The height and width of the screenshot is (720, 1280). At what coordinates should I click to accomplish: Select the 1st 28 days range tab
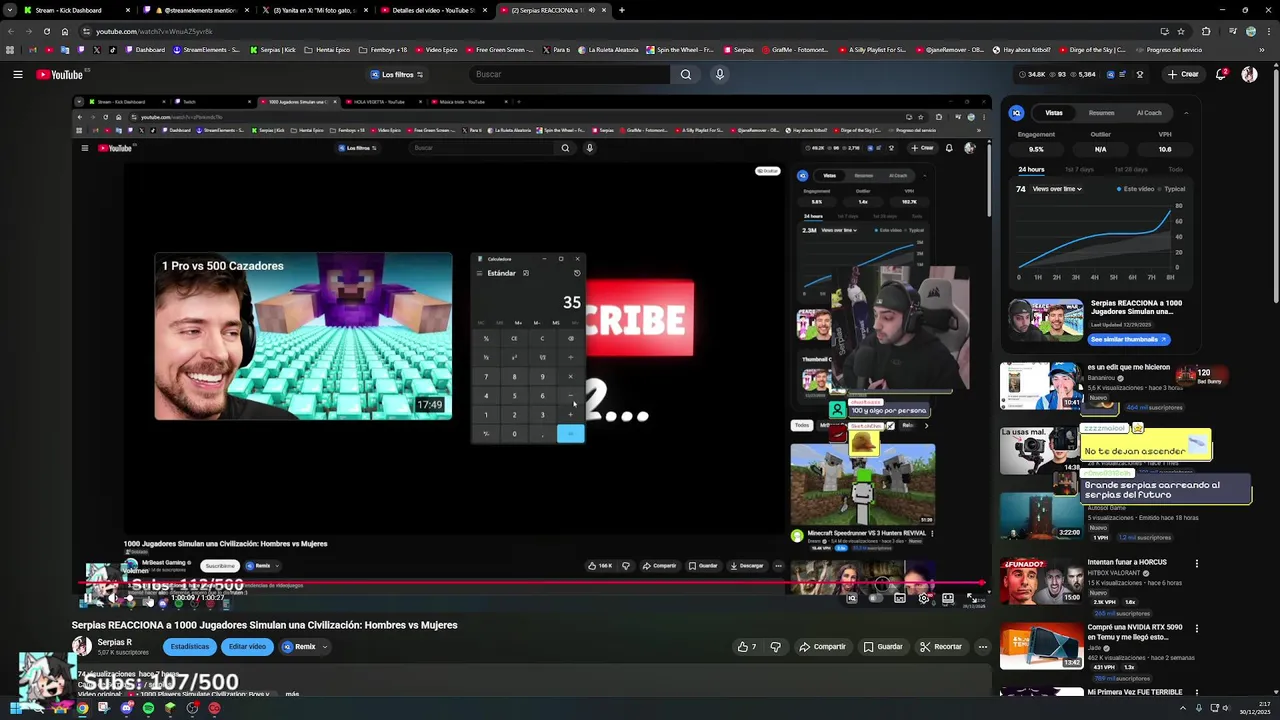[1131, 170]
